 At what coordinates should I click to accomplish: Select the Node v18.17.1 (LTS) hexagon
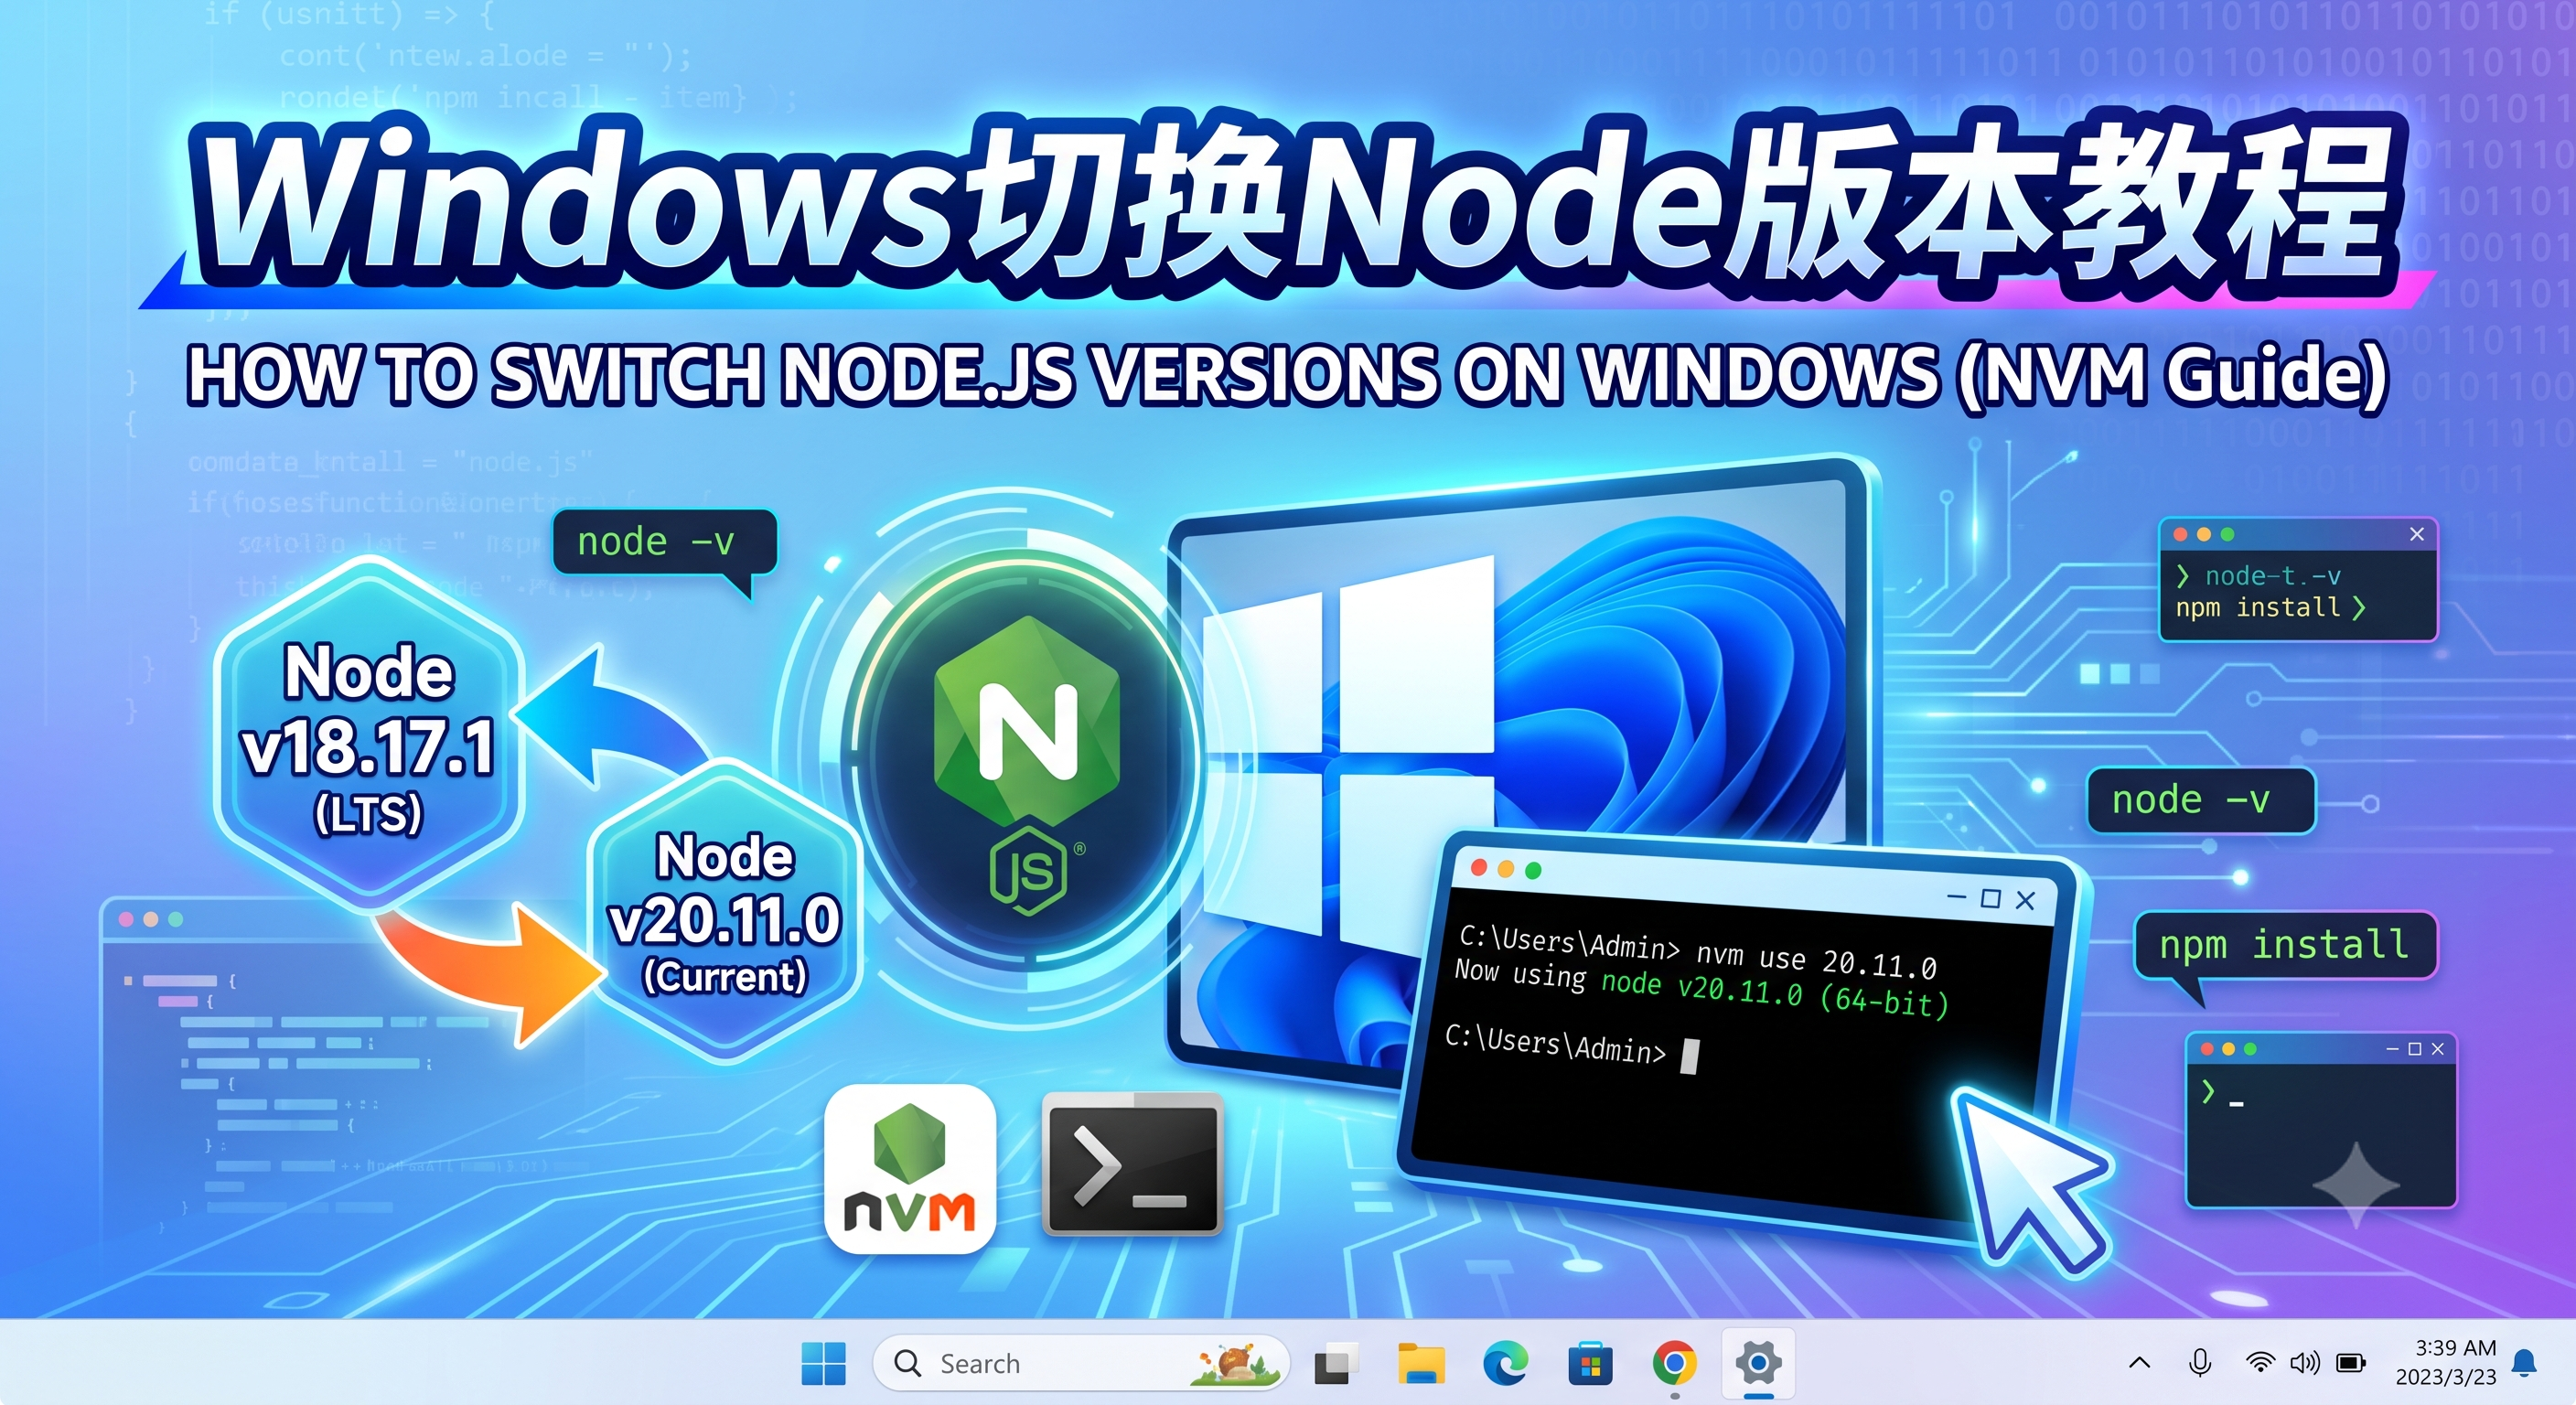point(369,734)
